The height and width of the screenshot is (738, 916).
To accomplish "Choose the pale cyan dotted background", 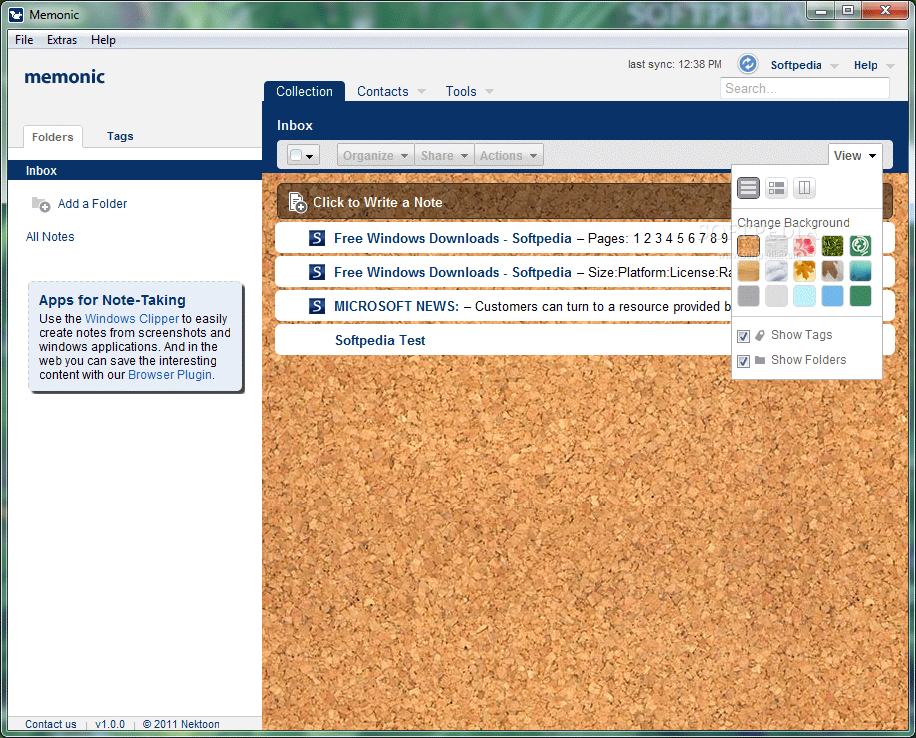I will coord(804,296).
